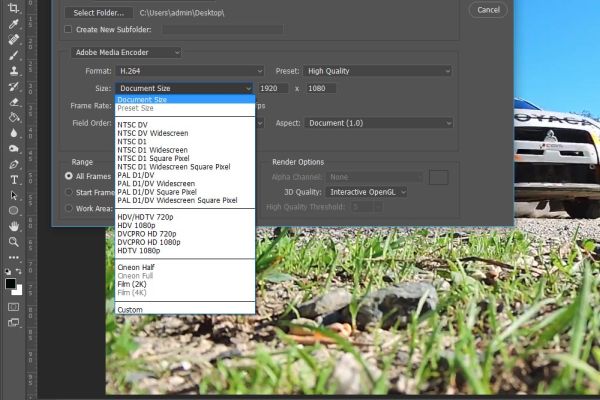Select the Ellipse shape tool

click(x=13, y=211)
